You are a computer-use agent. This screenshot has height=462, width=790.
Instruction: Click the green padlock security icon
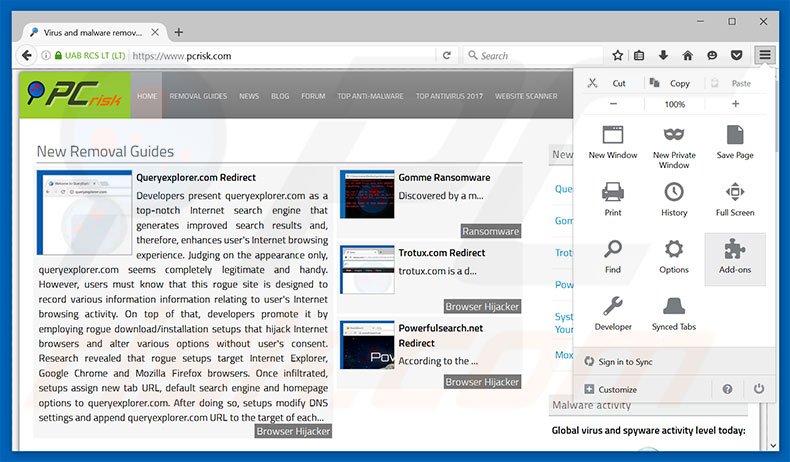pos(58,55)
